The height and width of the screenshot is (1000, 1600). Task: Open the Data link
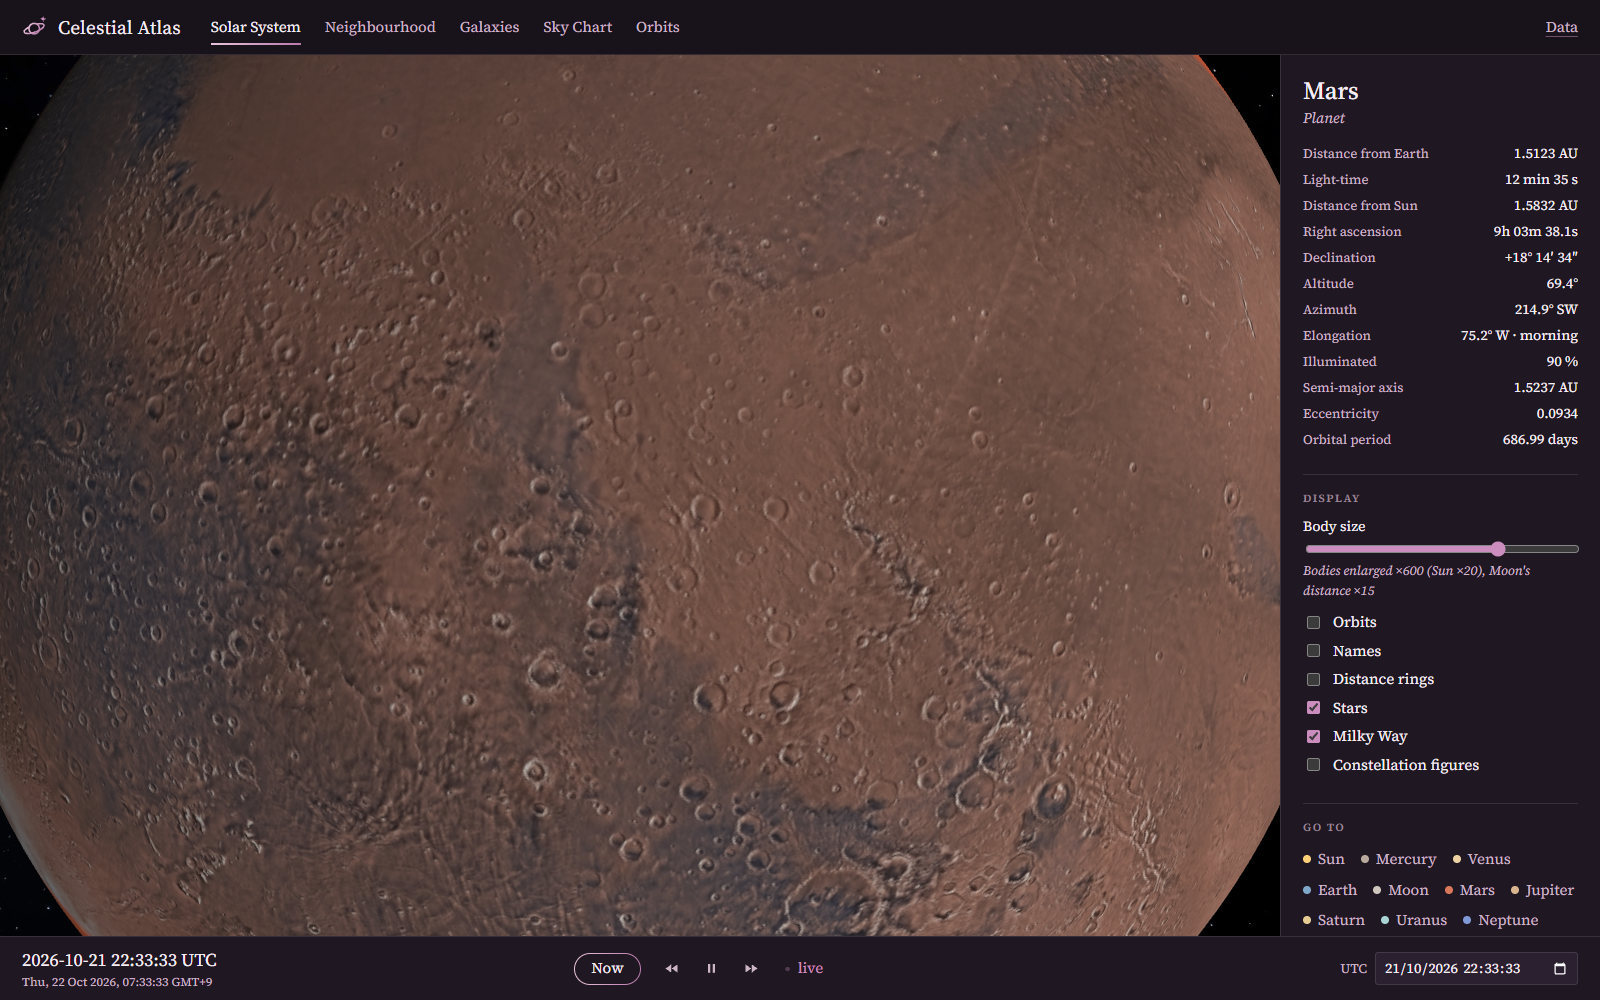[x=1561, y=27]
